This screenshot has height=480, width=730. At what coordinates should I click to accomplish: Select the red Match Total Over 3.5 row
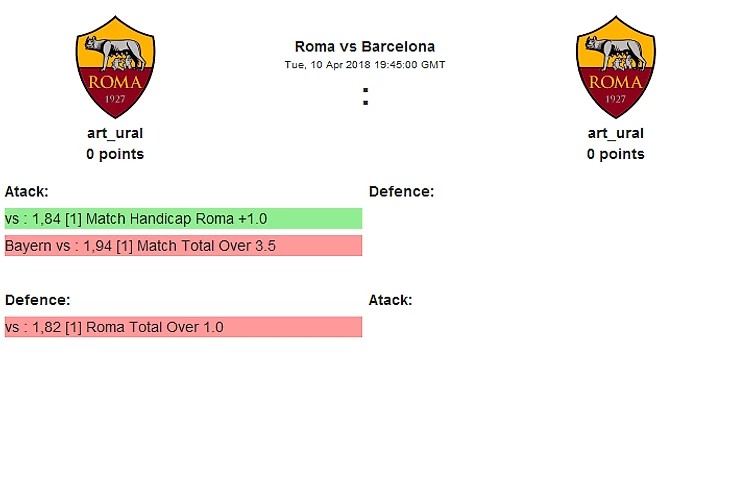[x=183, y=246]
